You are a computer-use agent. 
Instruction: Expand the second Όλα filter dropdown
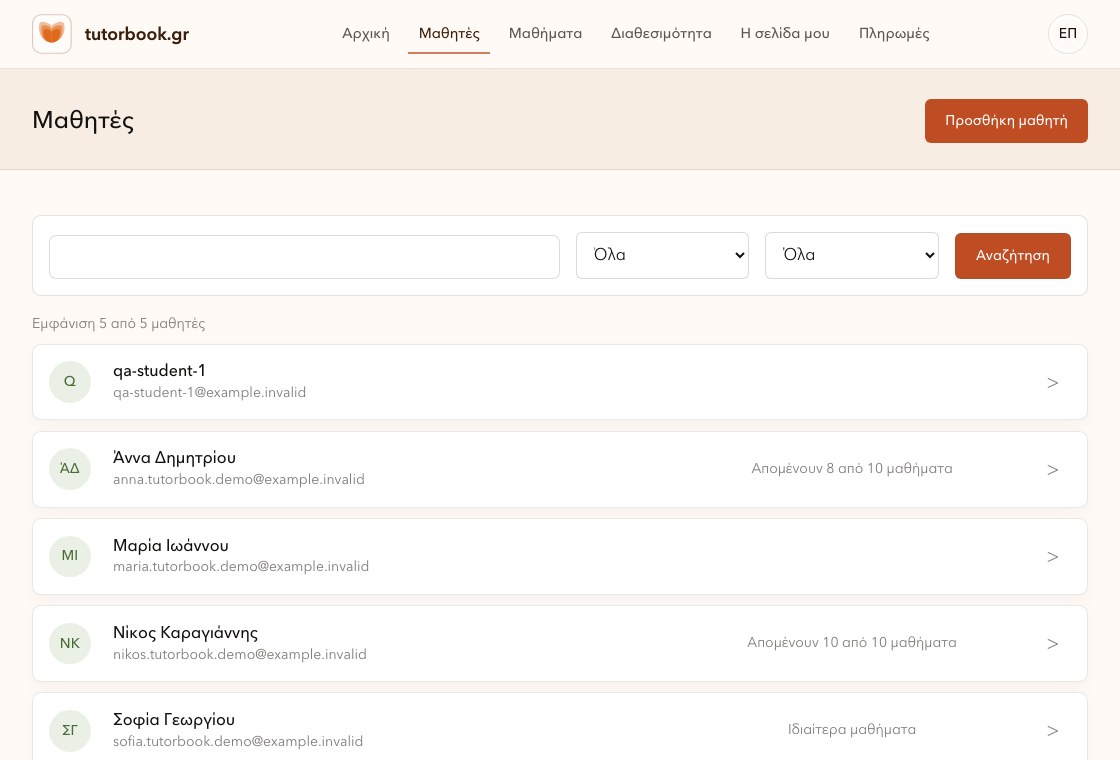click(x=851, y=255)
